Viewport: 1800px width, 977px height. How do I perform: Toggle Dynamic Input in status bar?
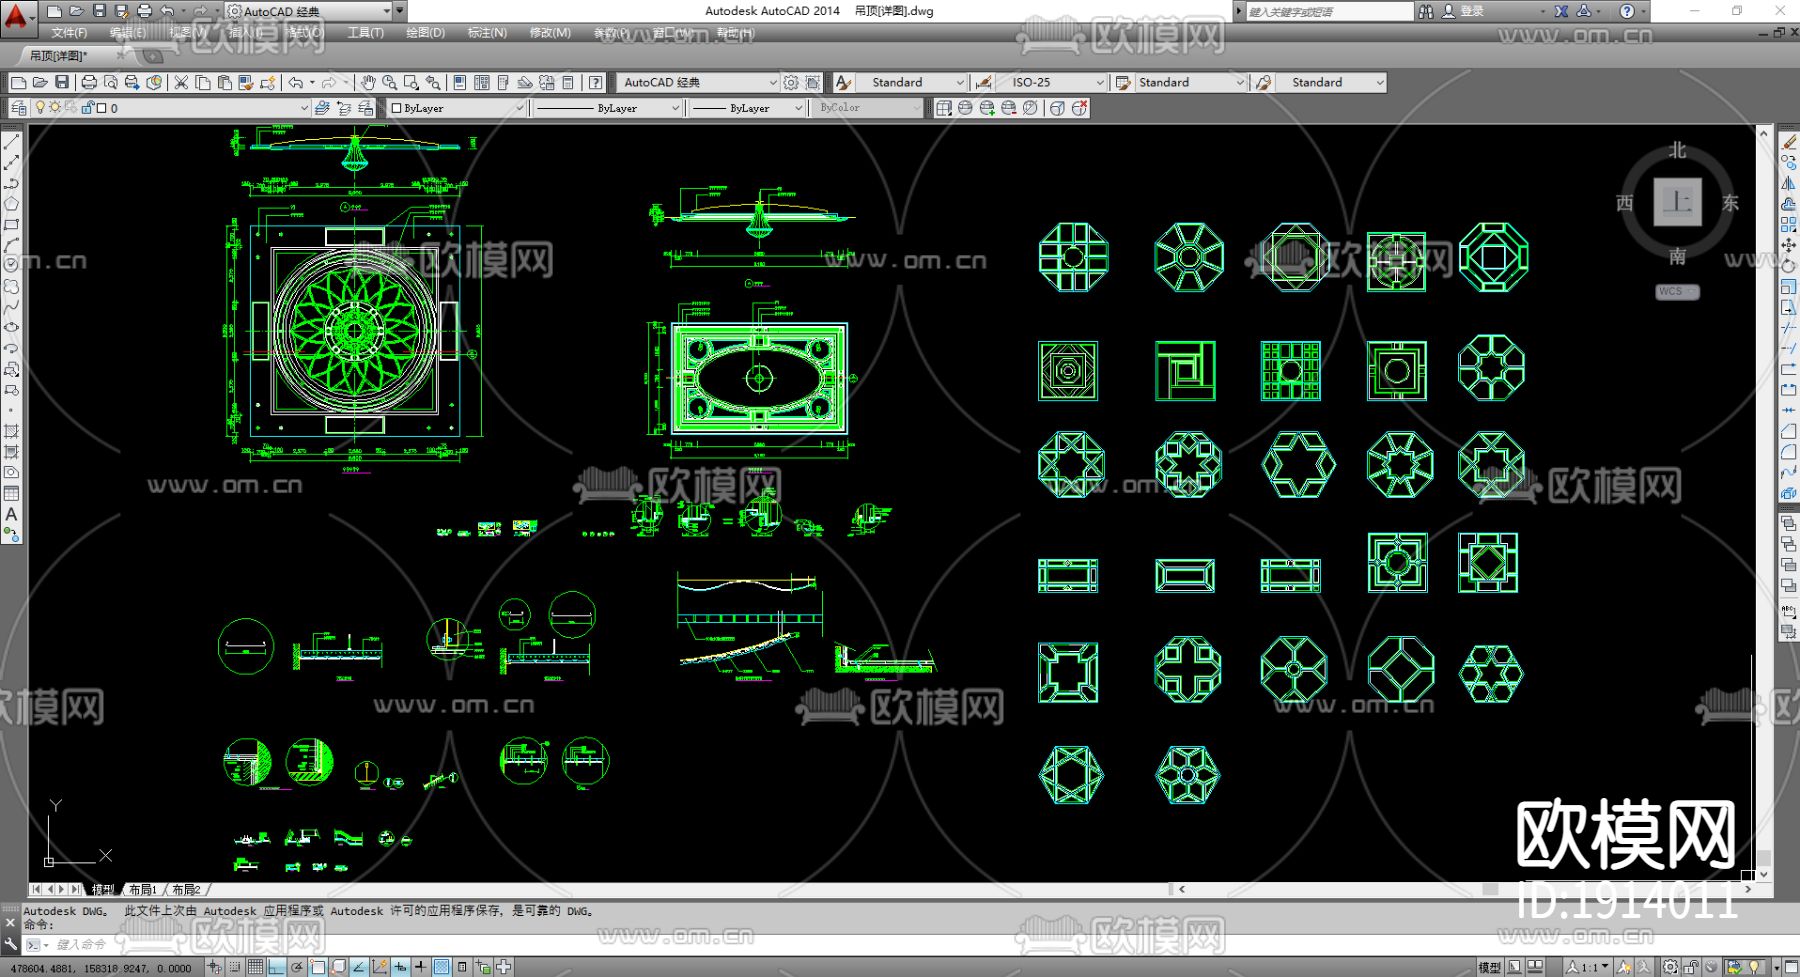click(400, 967)
